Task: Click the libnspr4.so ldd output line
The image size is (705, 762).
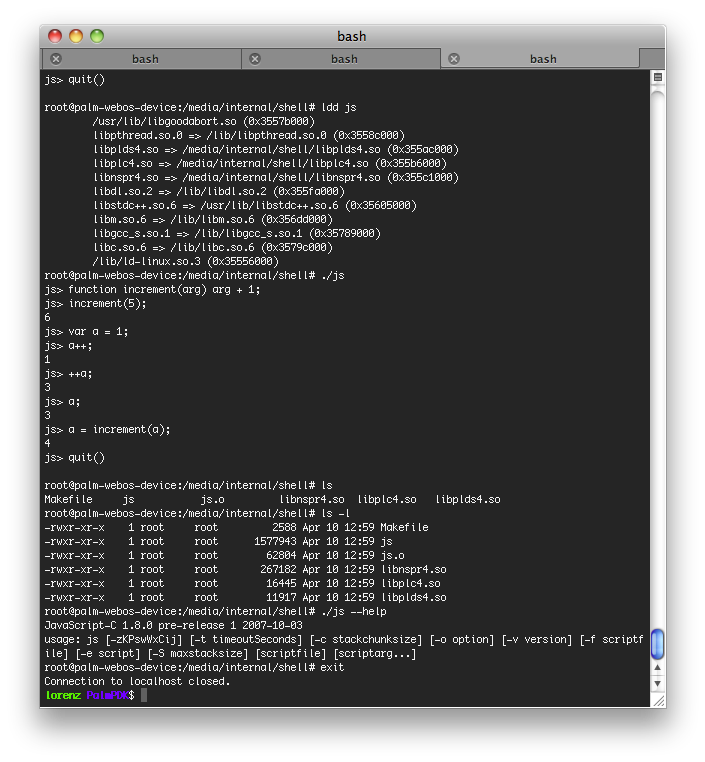Action: point(276,177)
